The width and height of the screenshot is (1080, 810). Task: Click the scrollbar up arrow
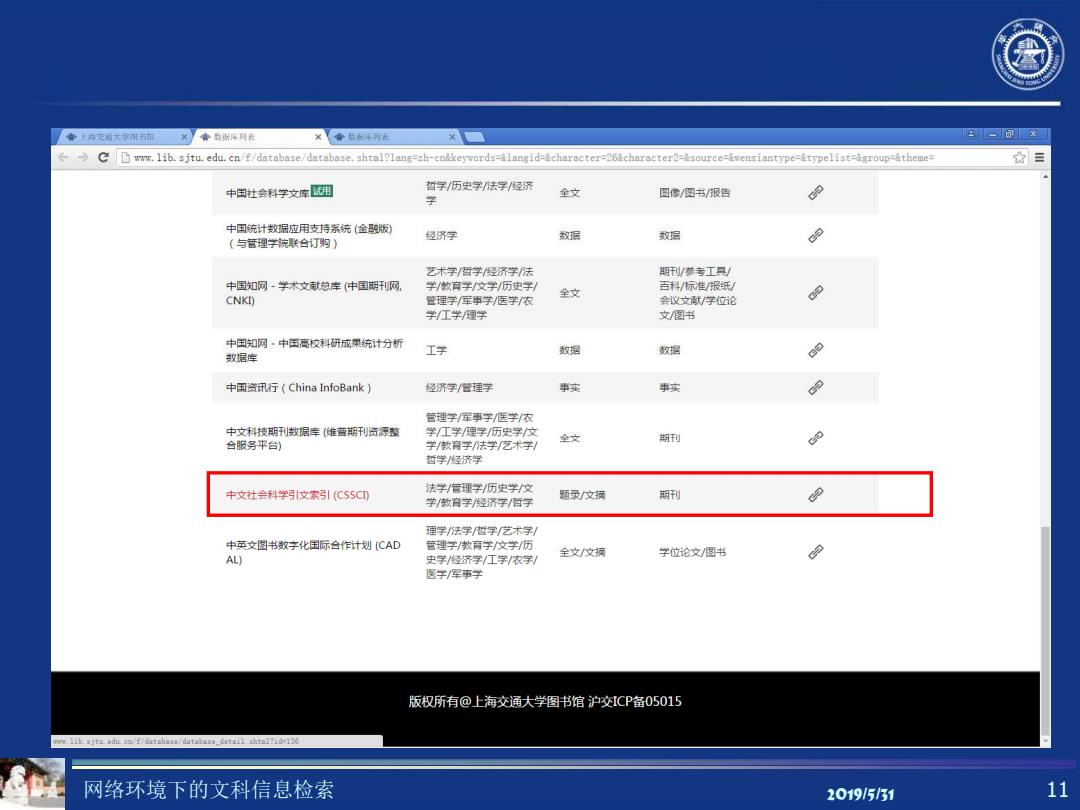1046,177
